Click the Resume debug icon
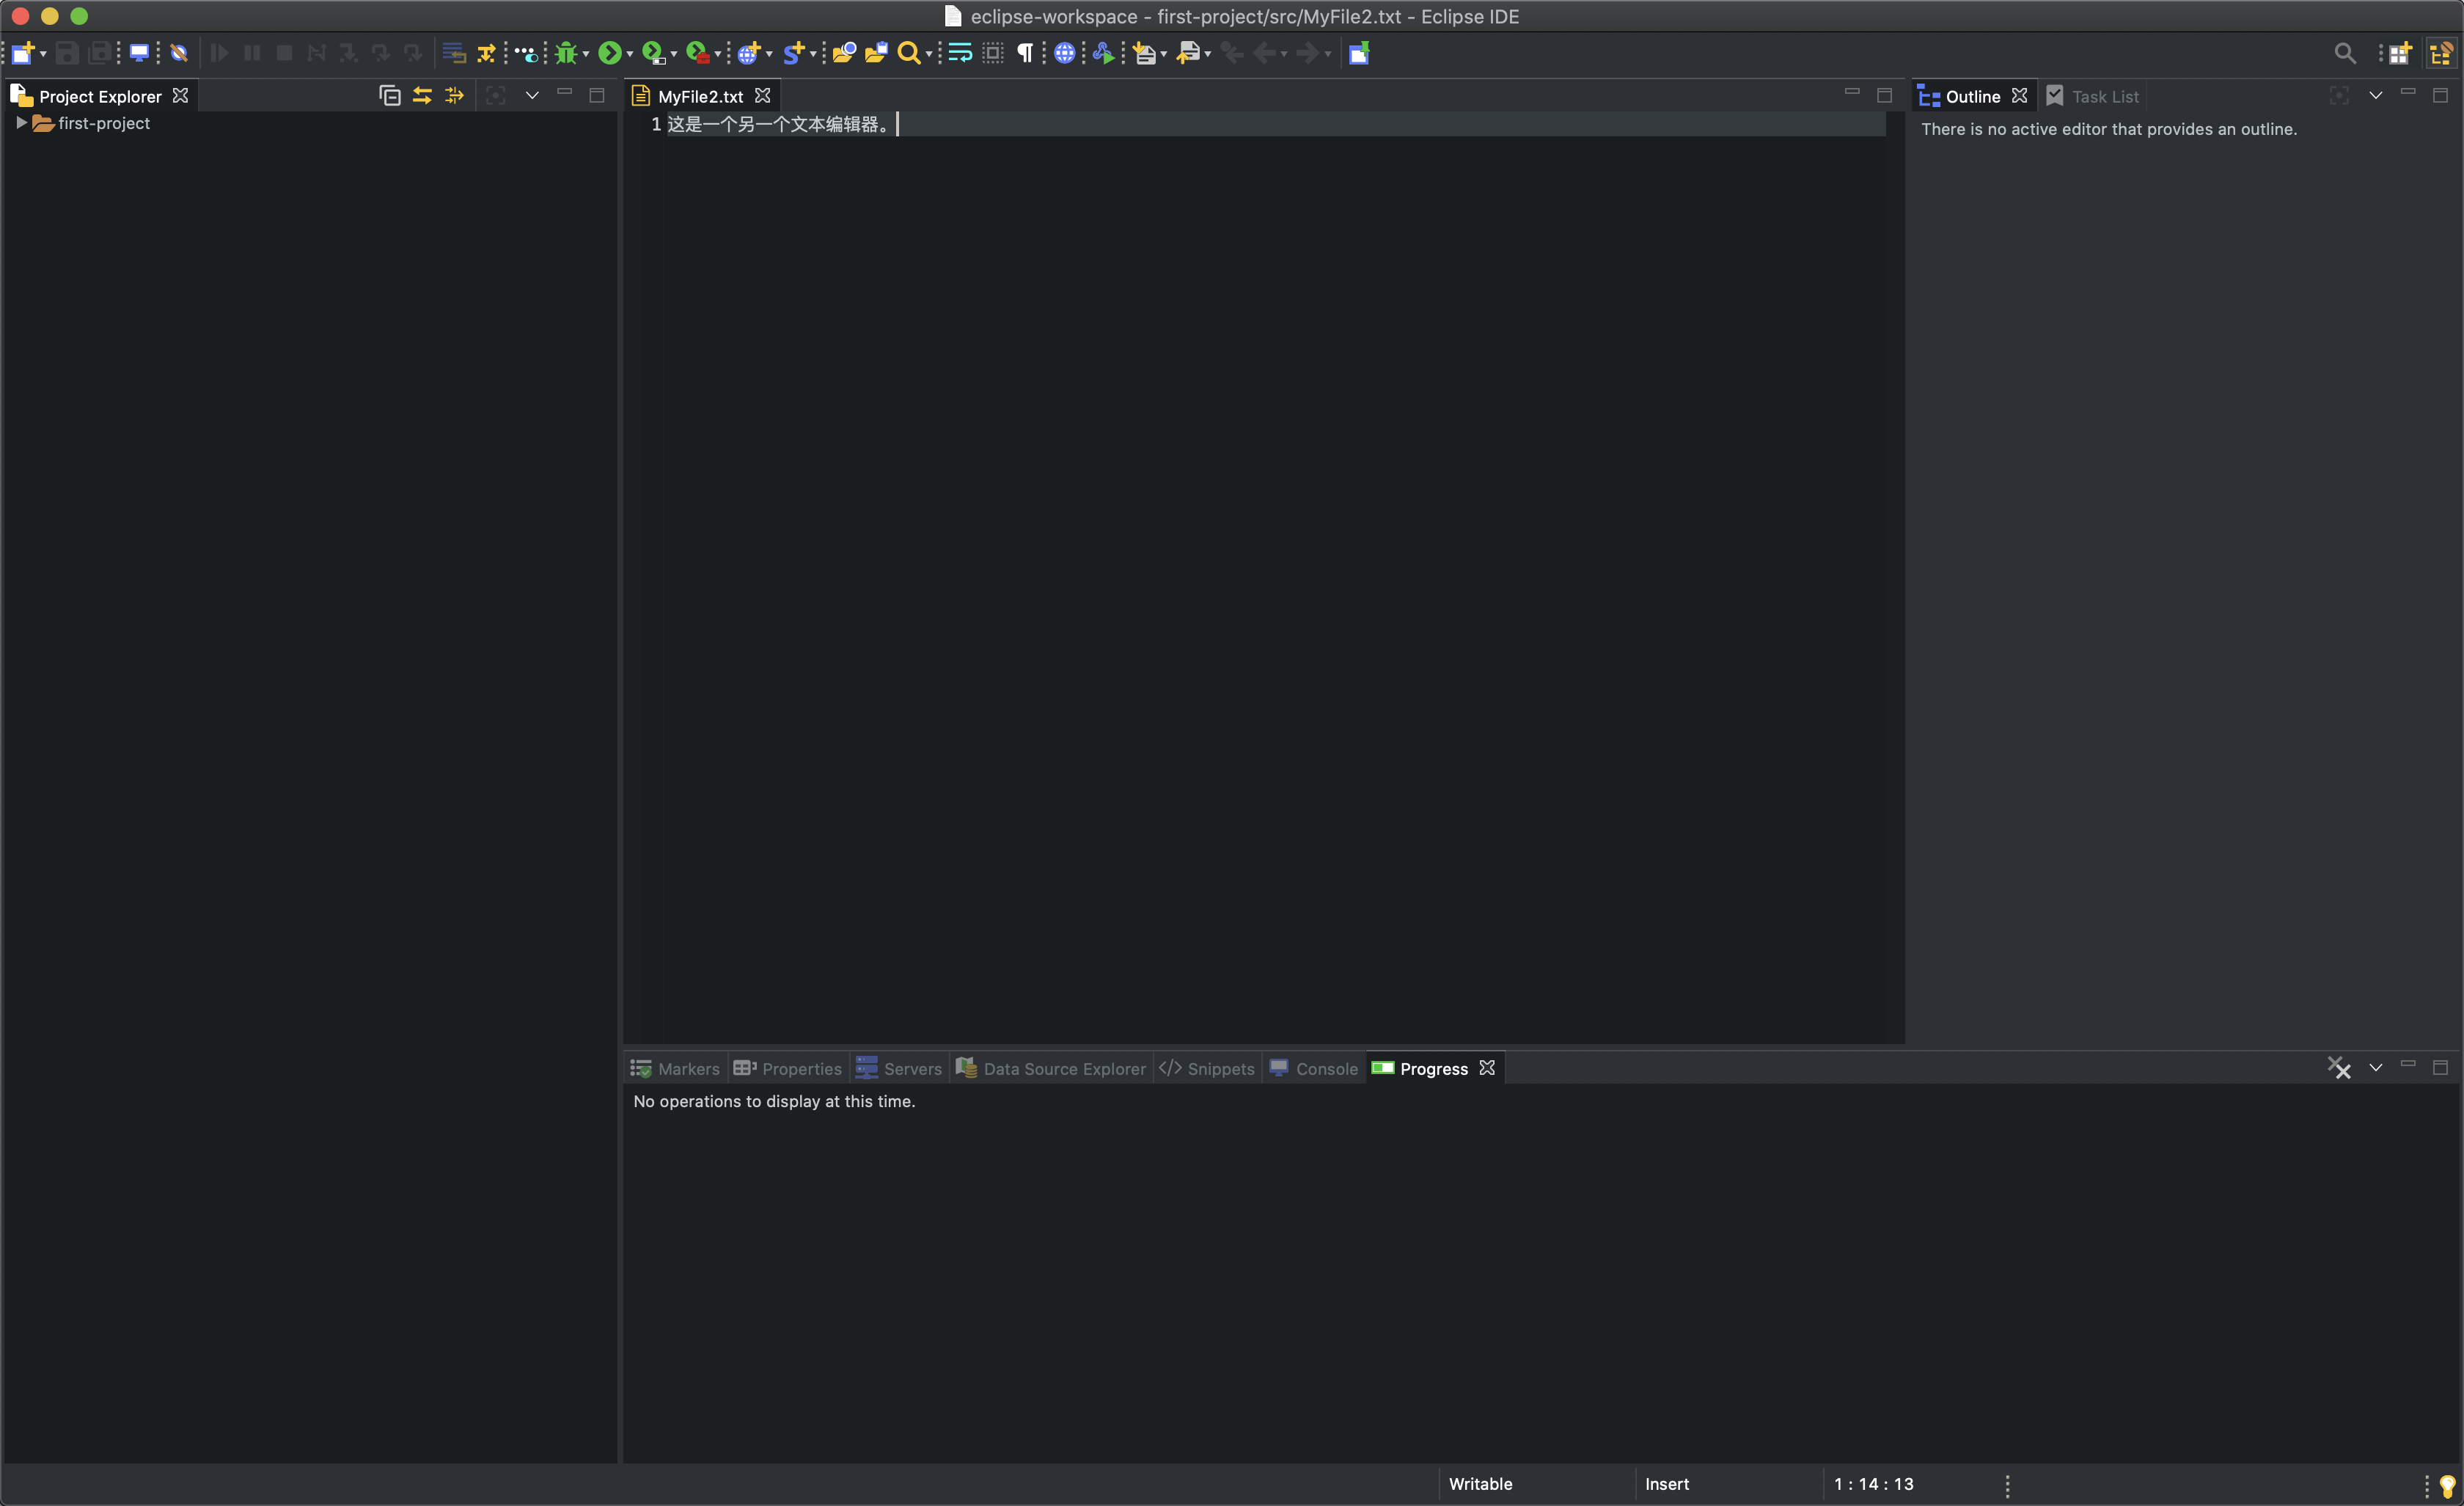Viewport: 2464px width, 1506px height. pyautogui.click(x=220, y=53)
